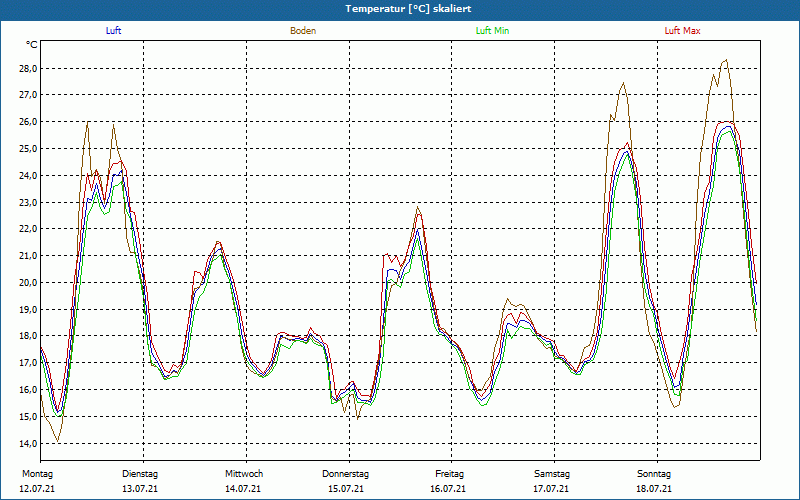Click the Boden peak above 28 on Sunday
The image size is (800, 500).
pos(726,60)
